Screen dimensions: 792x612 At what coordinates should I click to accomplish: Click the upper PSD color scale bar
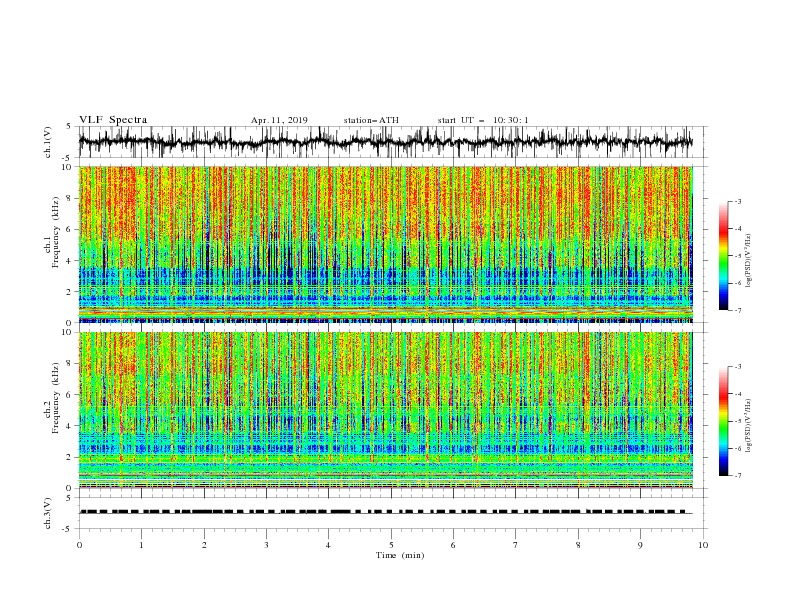pos(723,256)
